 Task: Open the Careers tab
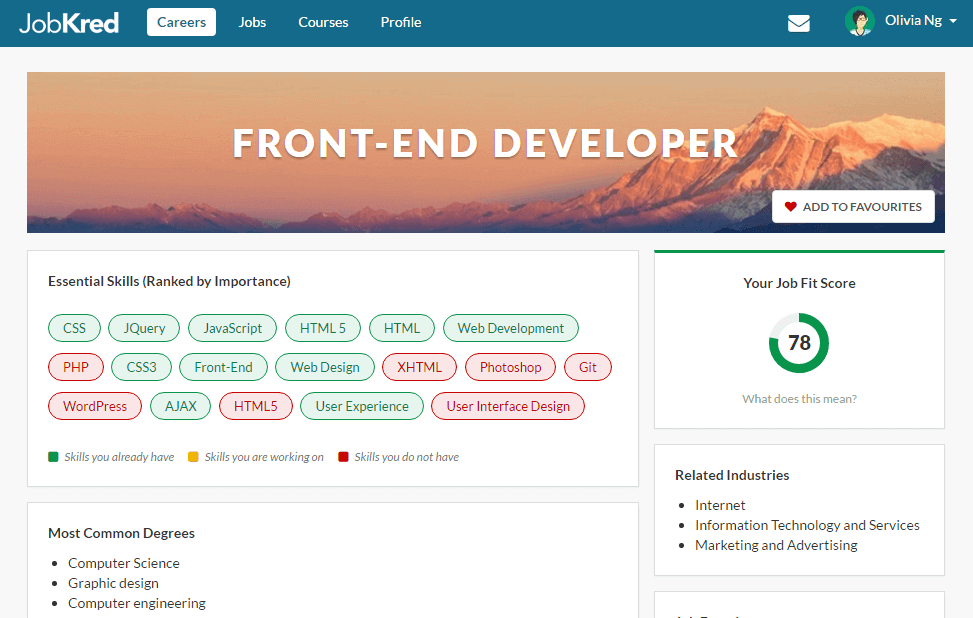coord(181,22)
